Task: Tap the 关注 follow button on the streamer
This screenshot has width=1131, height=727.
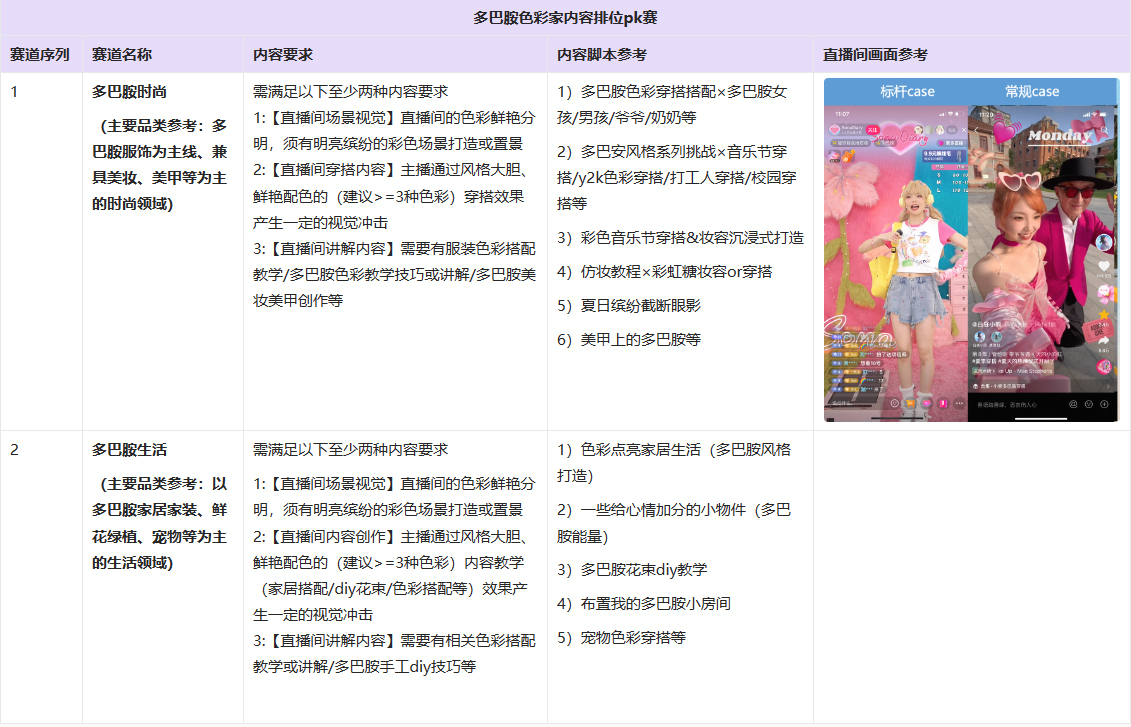Action: point(873,130)
